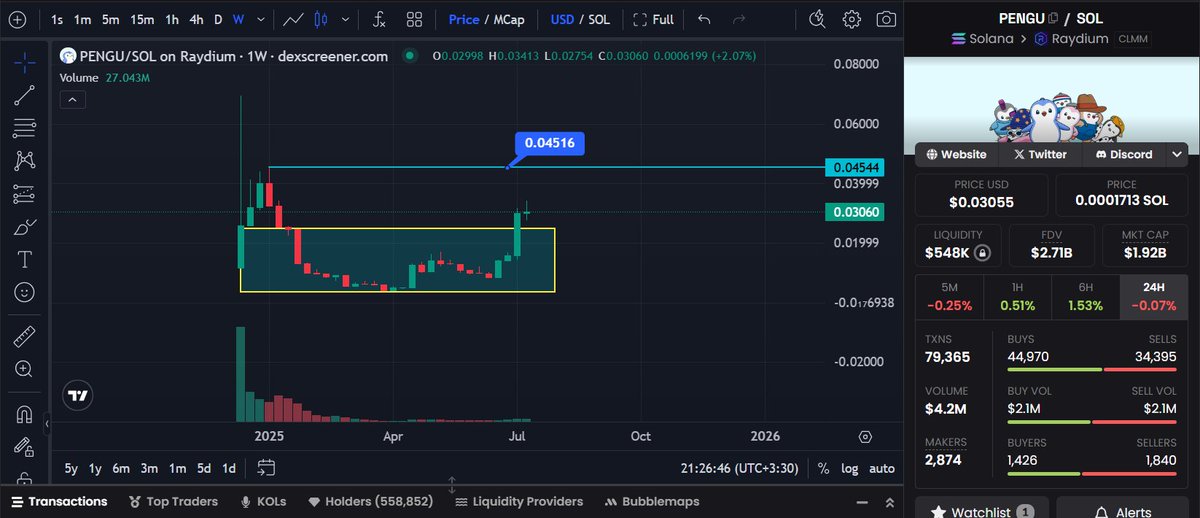Select the ruler measure tool
1200x518 pixels.
(x=25, y=336)
